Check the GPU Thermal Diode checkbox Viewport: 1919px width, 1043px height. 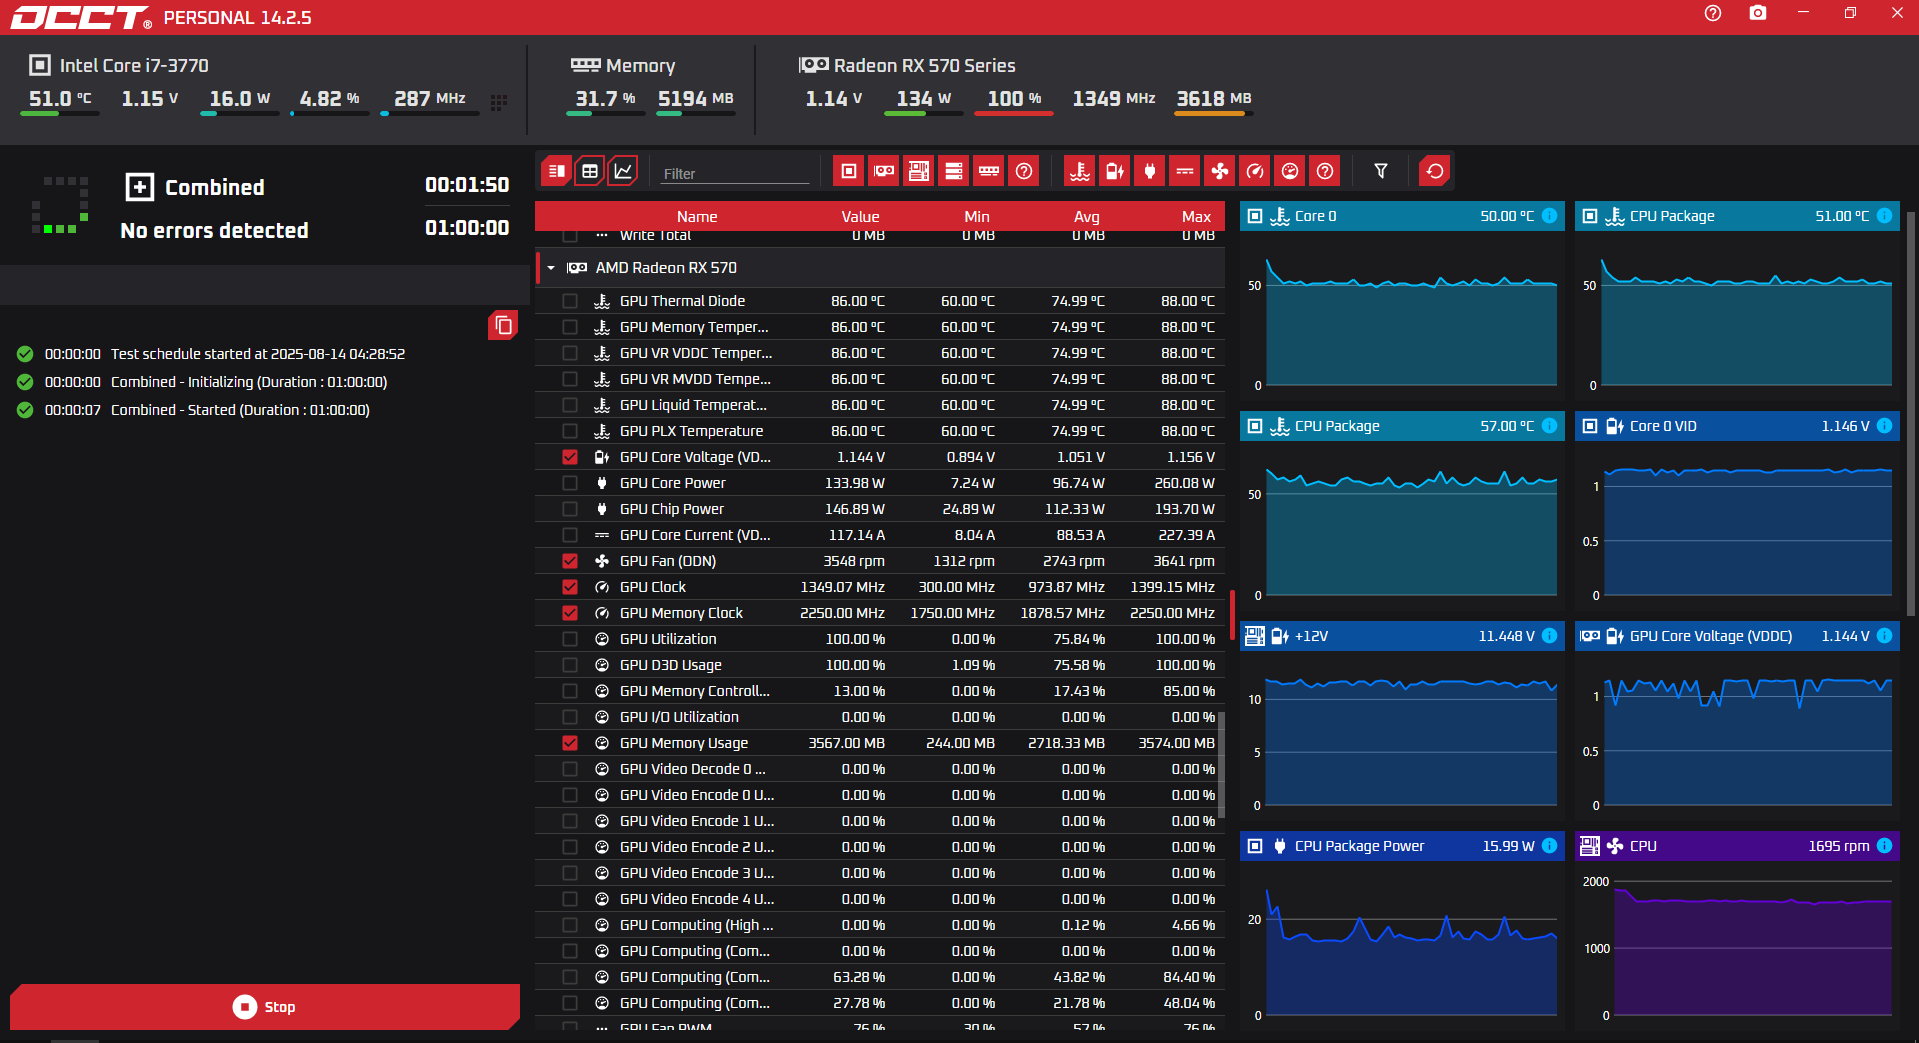tap(570, 301)
